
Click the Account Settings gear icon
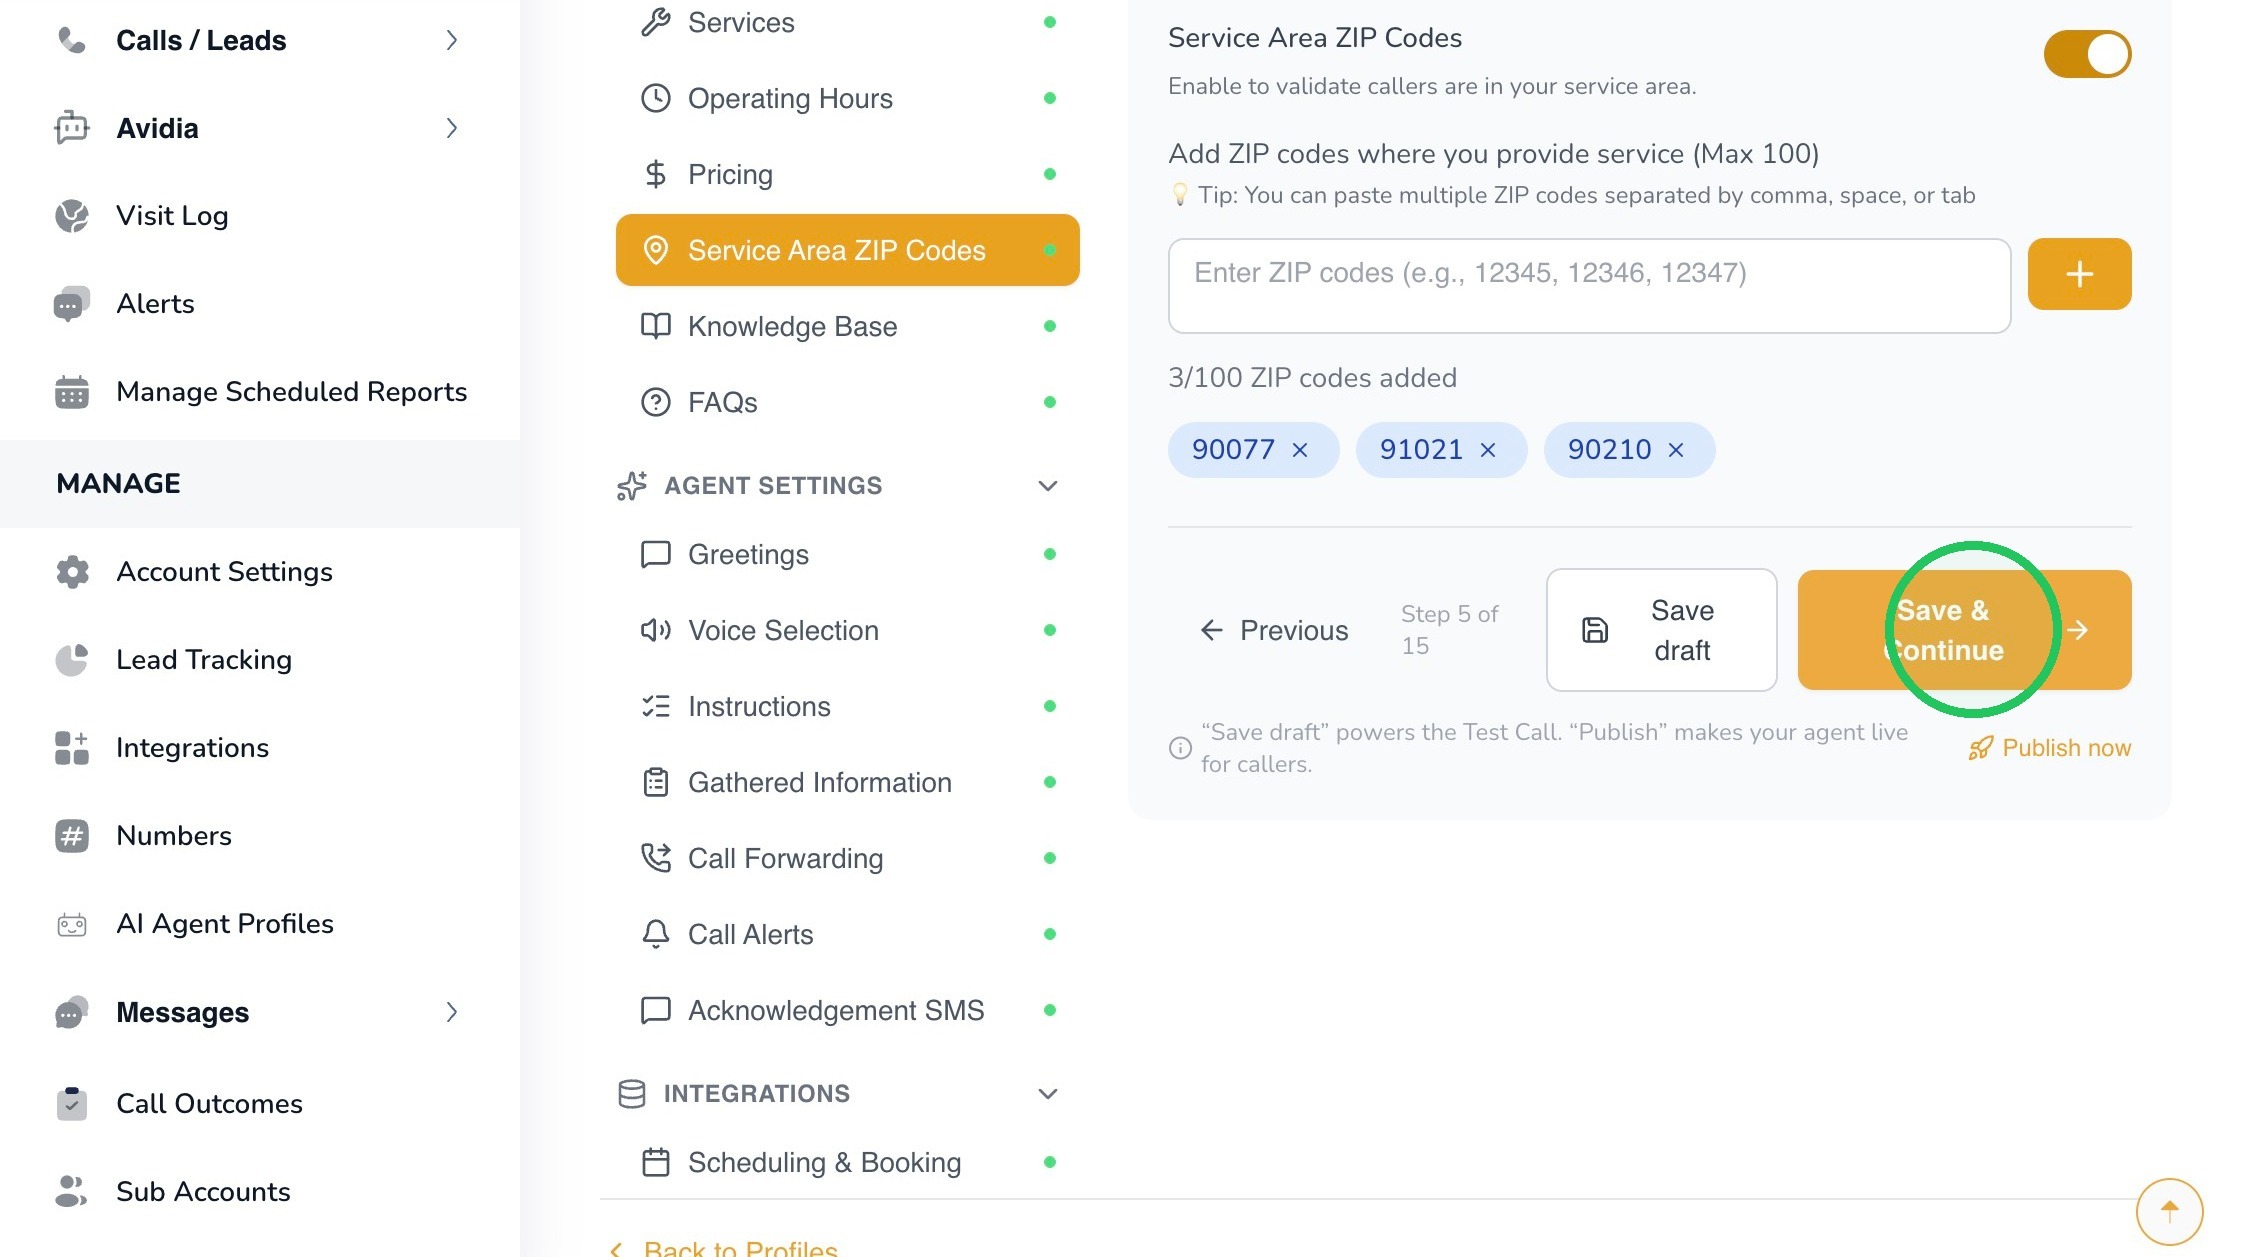coord(72,572)
